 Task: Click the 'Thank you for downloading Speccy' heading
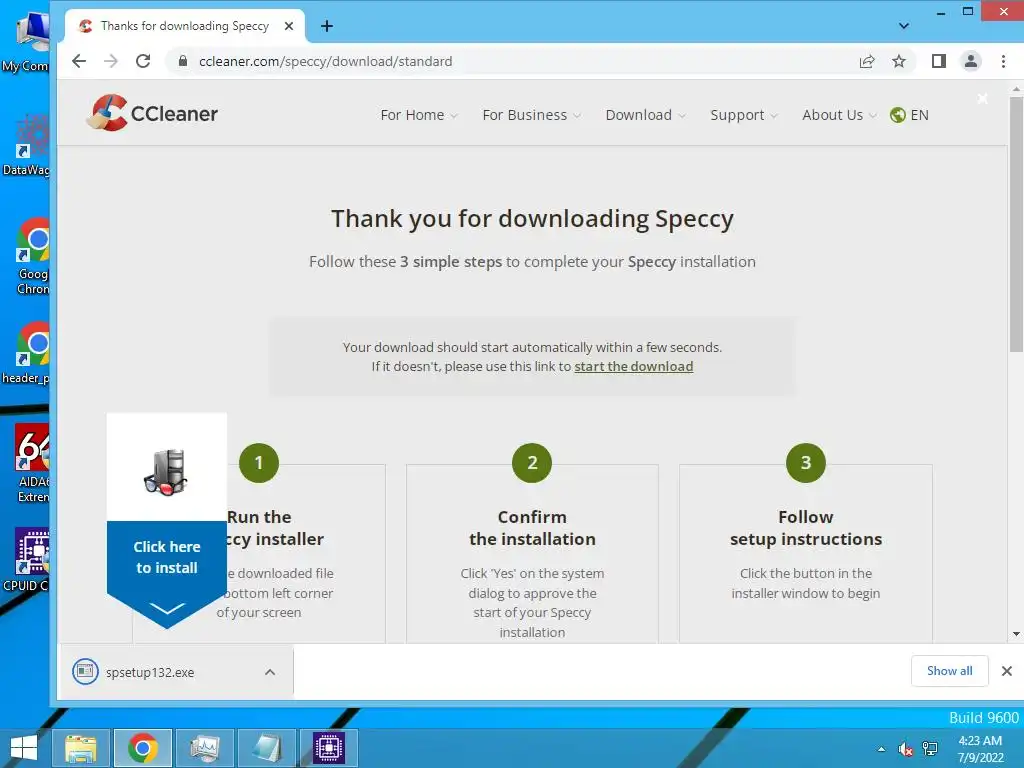pyautogui.click(x=532, y=218)
